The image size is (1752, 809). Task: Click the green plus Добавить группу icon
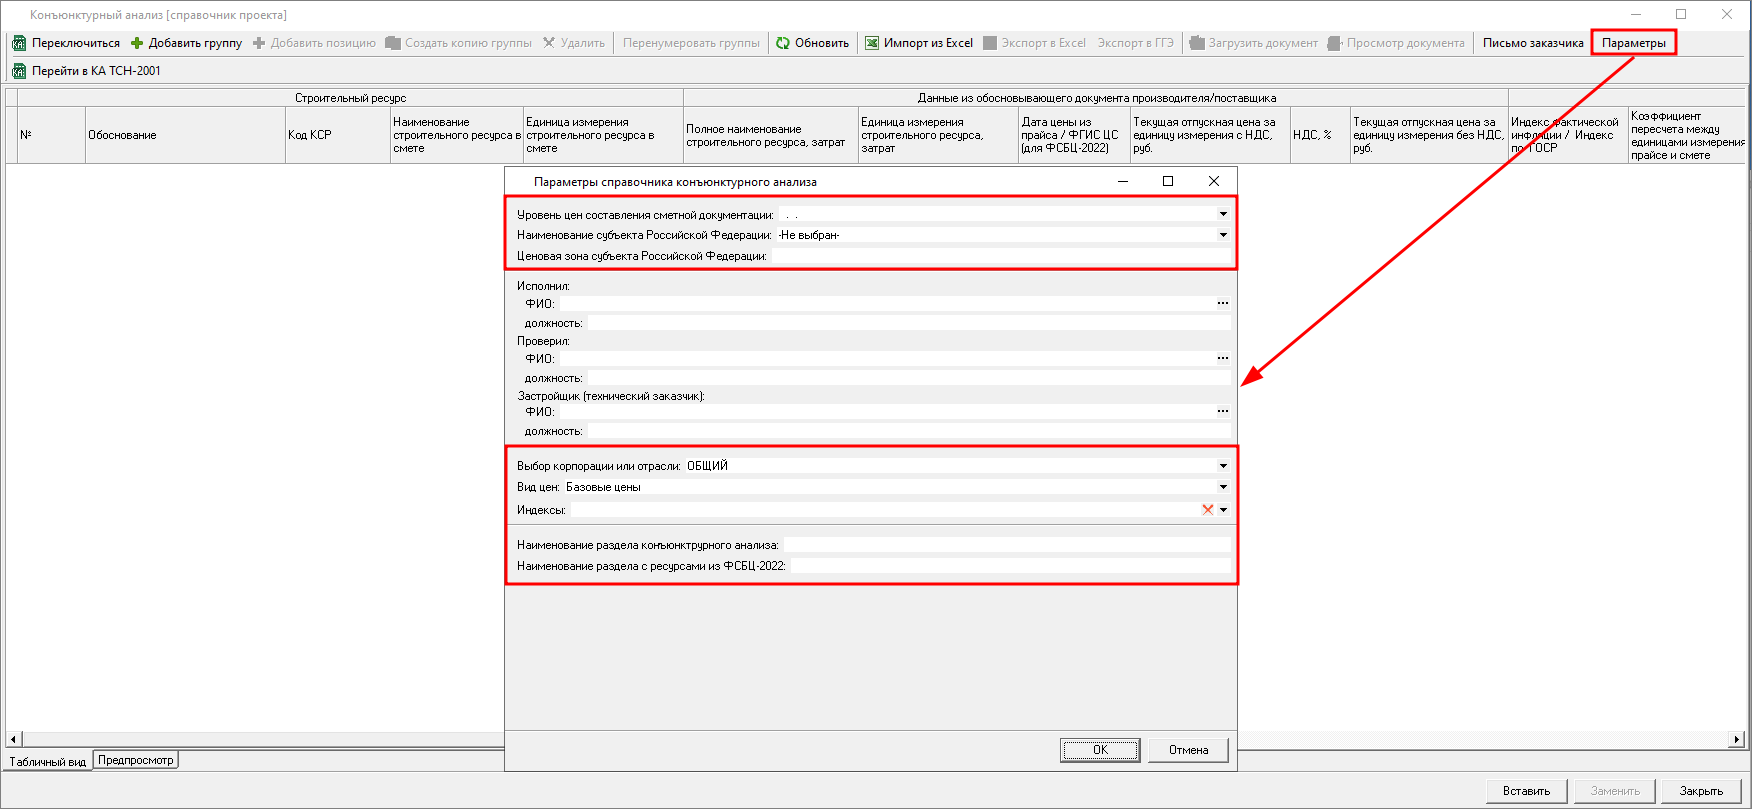click(x=137, y=43)
